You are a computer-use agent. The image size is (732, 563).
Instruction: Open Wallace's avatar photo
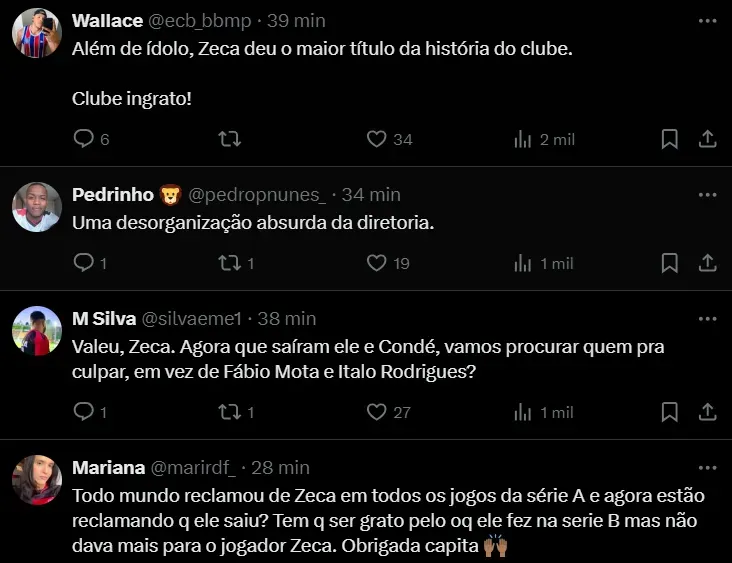coord(37,33)
